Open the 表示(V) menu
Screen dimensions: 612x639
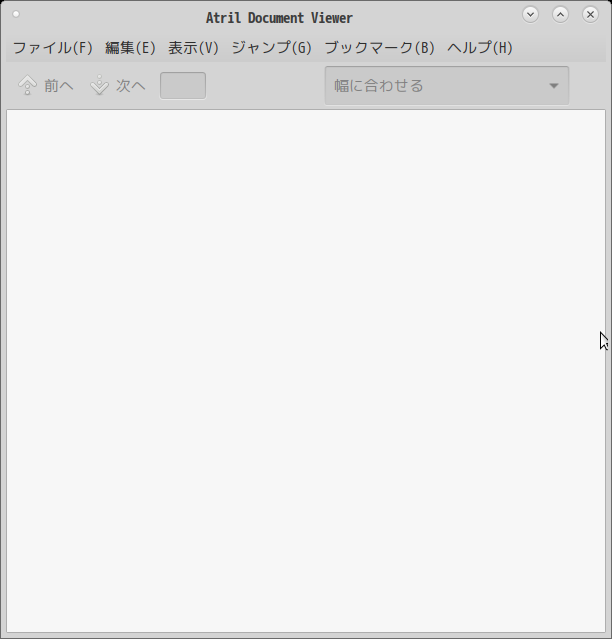194,48
